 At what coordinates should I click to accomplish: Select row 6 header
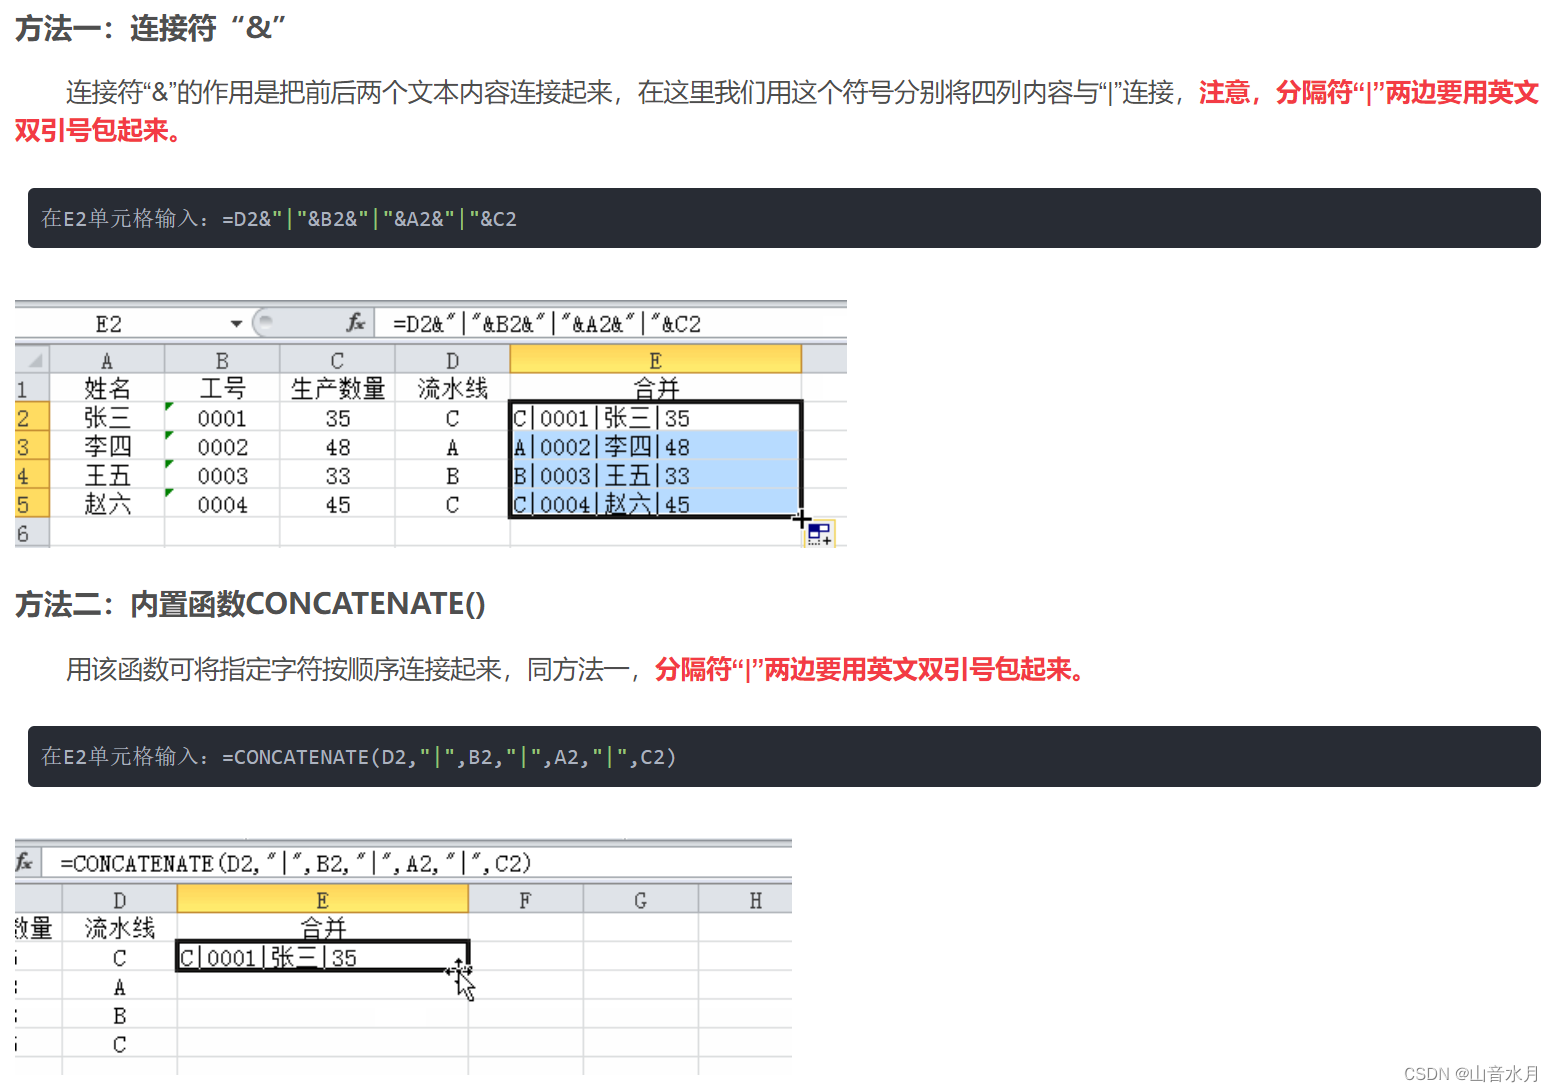[x=32, y=533]
